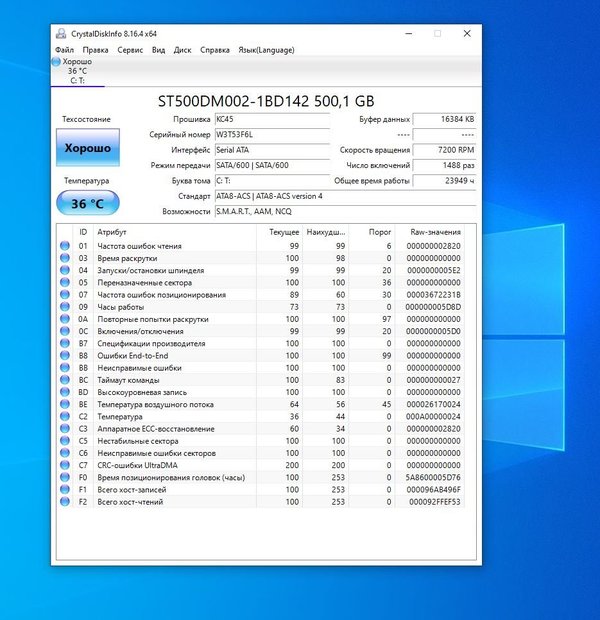Image resolution: width=600 pixels, height=620 pixels.
Task: Click the blue status orb for attribute 01
Action: pyautogui.click(x=65, y=246)
